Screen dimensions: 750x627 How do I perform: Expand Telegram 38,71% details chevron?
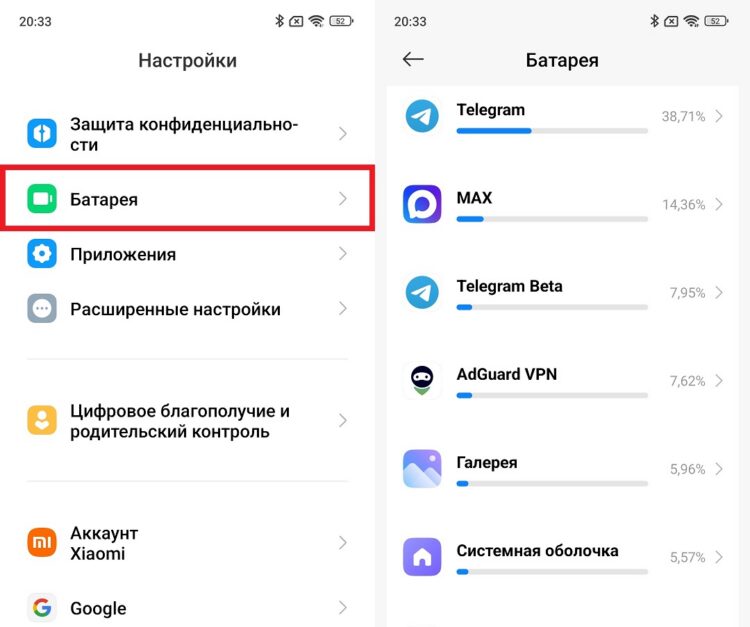point(719,116)
